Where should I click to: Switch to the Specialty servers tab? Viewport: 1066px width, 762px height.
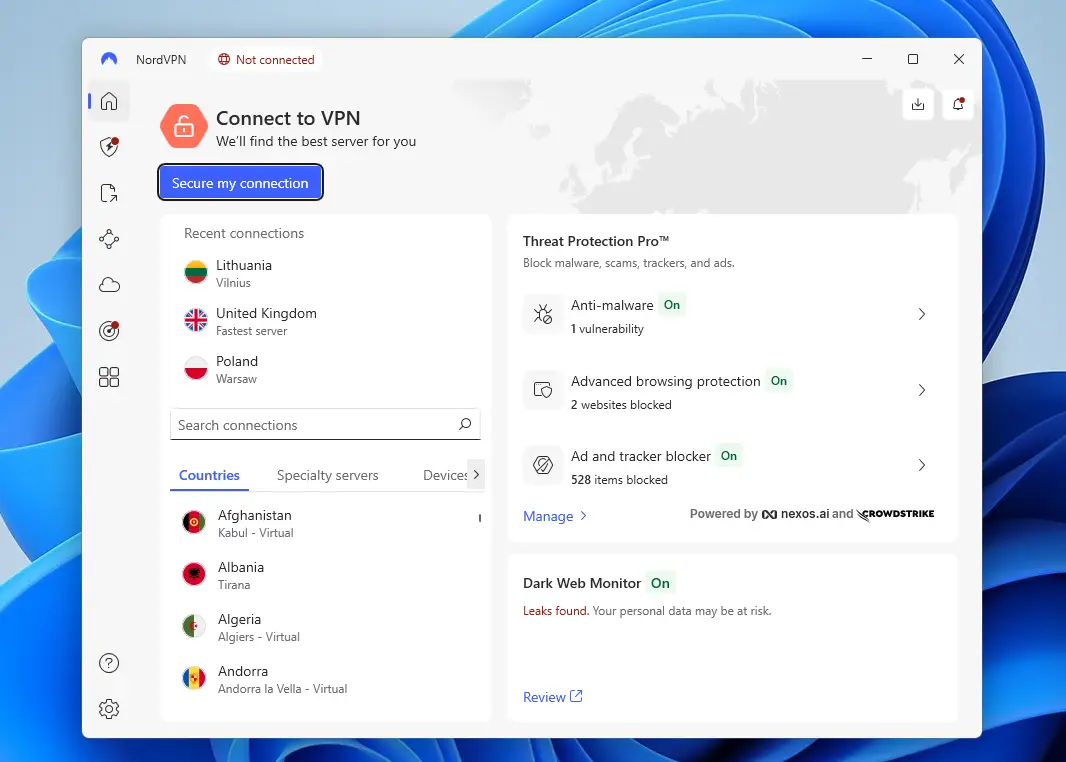[x=328, y=475]
